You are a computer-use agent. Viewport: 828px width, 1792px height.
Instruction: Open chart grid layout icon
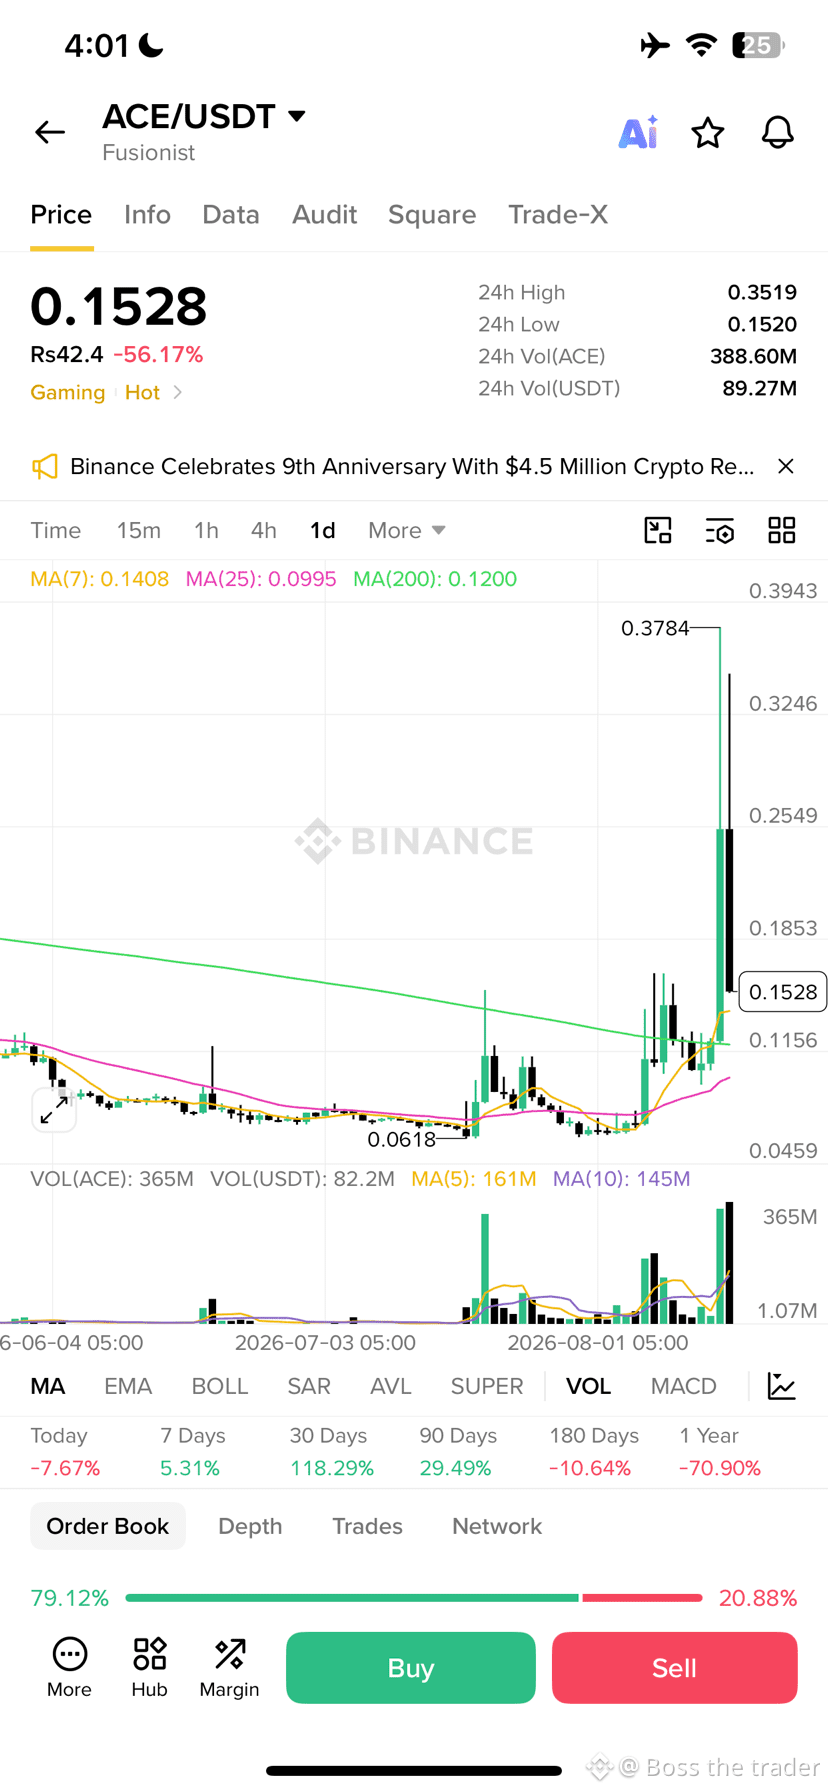[x=782, y=530]
